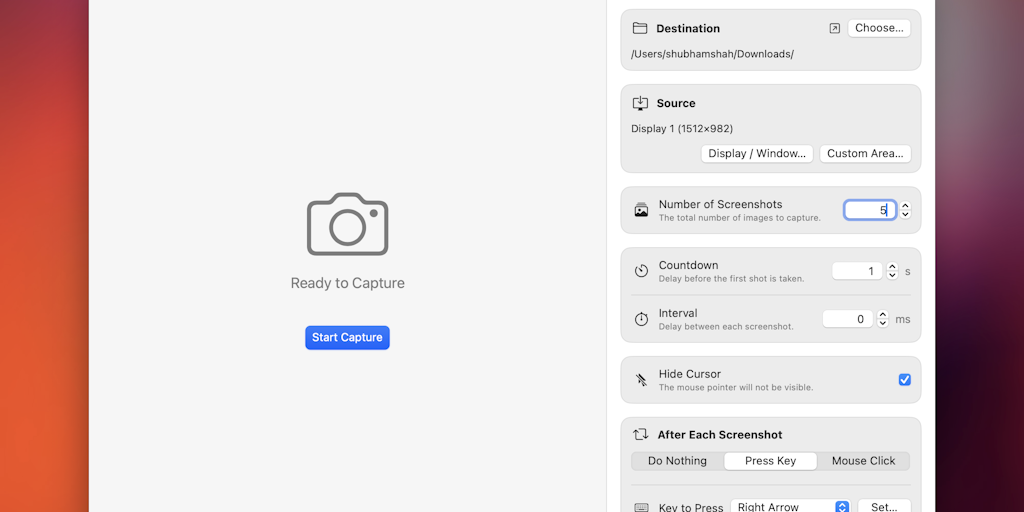
Task: Click the After Each Screenshot repeat icon
Action: (x=641, y=434)
